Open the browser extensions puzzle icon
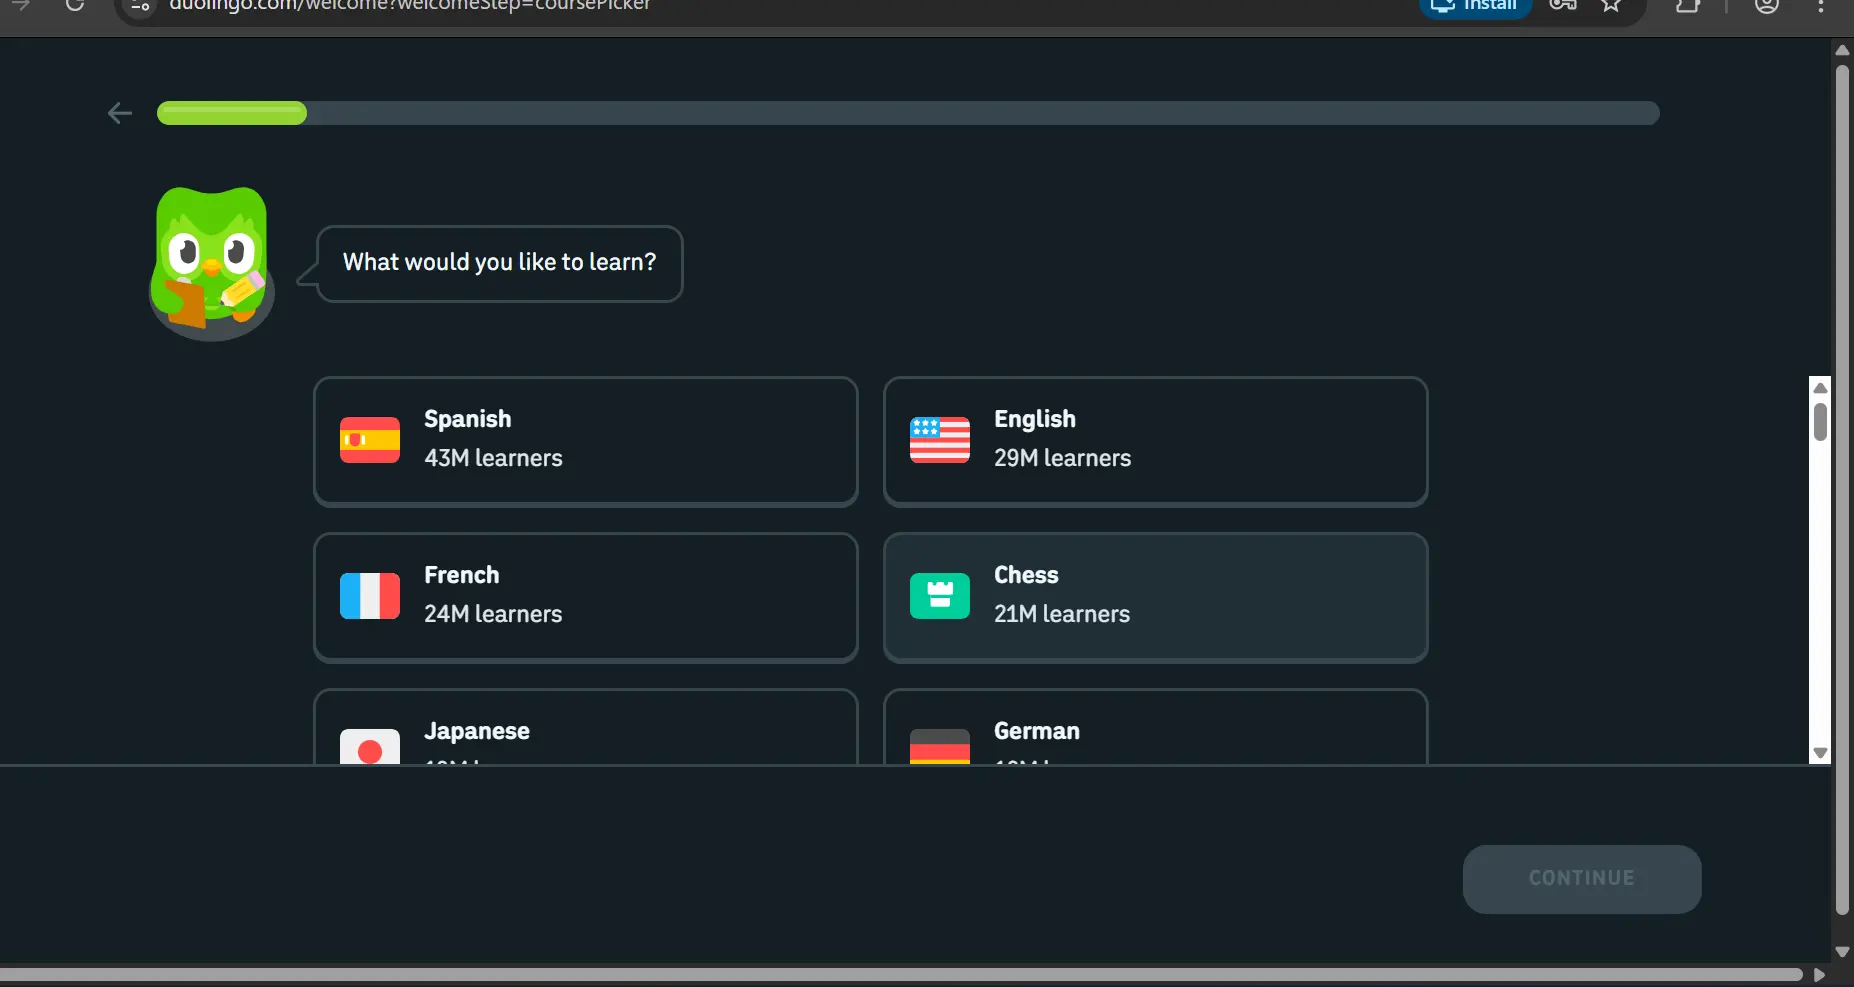 (1688, 5)
